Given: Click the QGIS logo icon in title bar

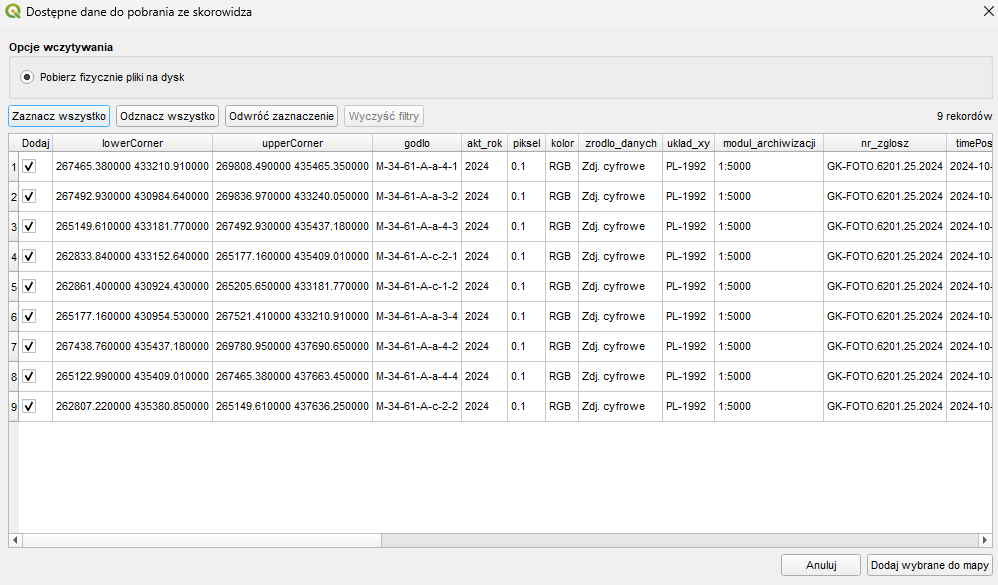Looking at the screenshot, I should click(12, 12).
